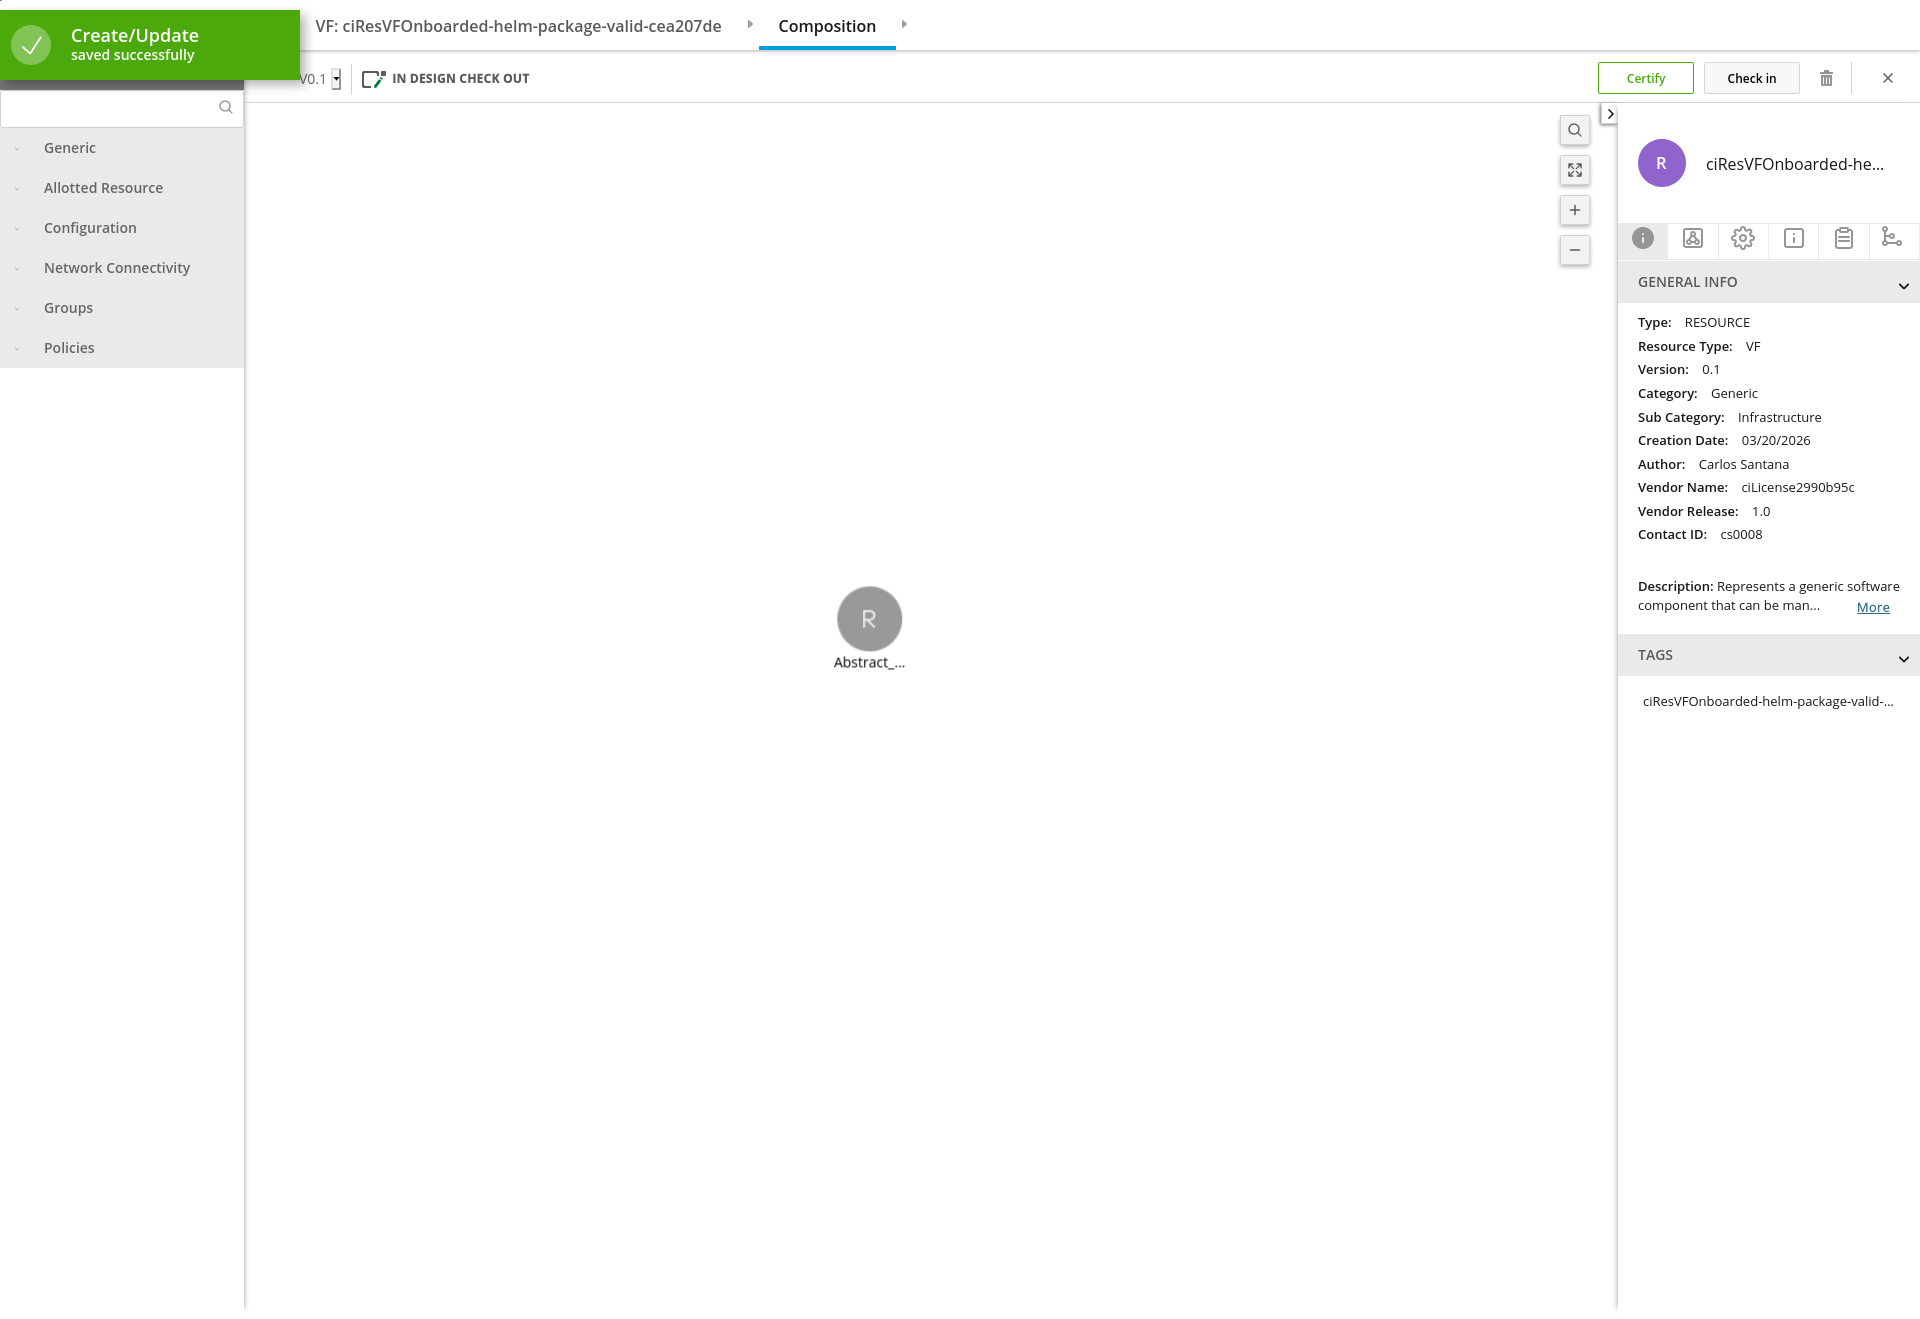Click the fit-to-screen canvas icon

[x=1575, y=170]
